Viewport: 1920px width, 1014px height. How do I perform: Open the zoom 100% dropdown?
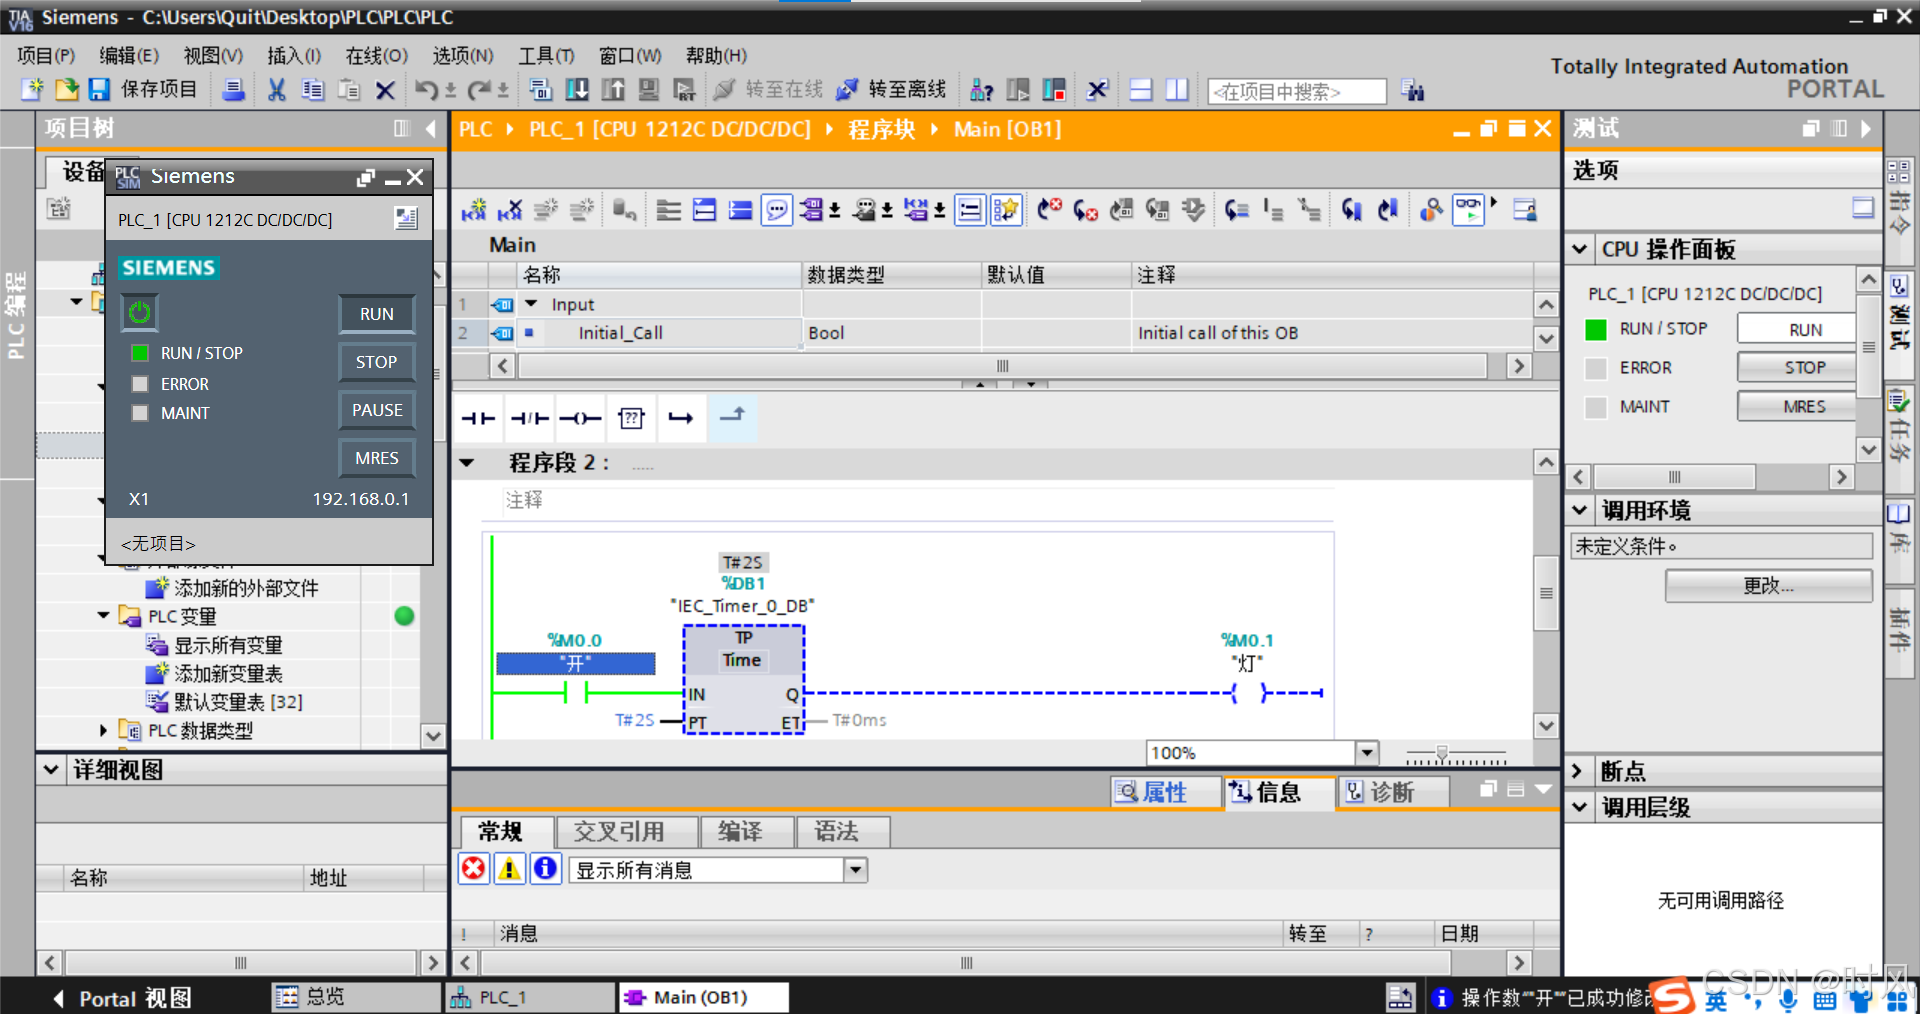1367,752
